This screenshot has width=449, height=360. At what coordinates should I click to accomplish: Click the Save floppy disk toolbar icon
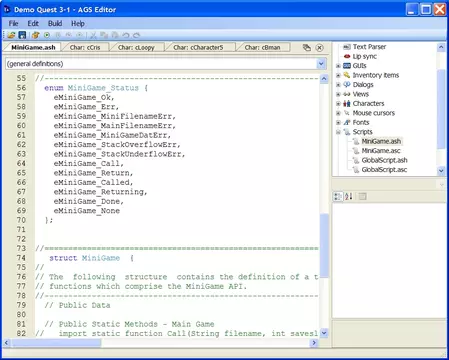click(22, 35)
